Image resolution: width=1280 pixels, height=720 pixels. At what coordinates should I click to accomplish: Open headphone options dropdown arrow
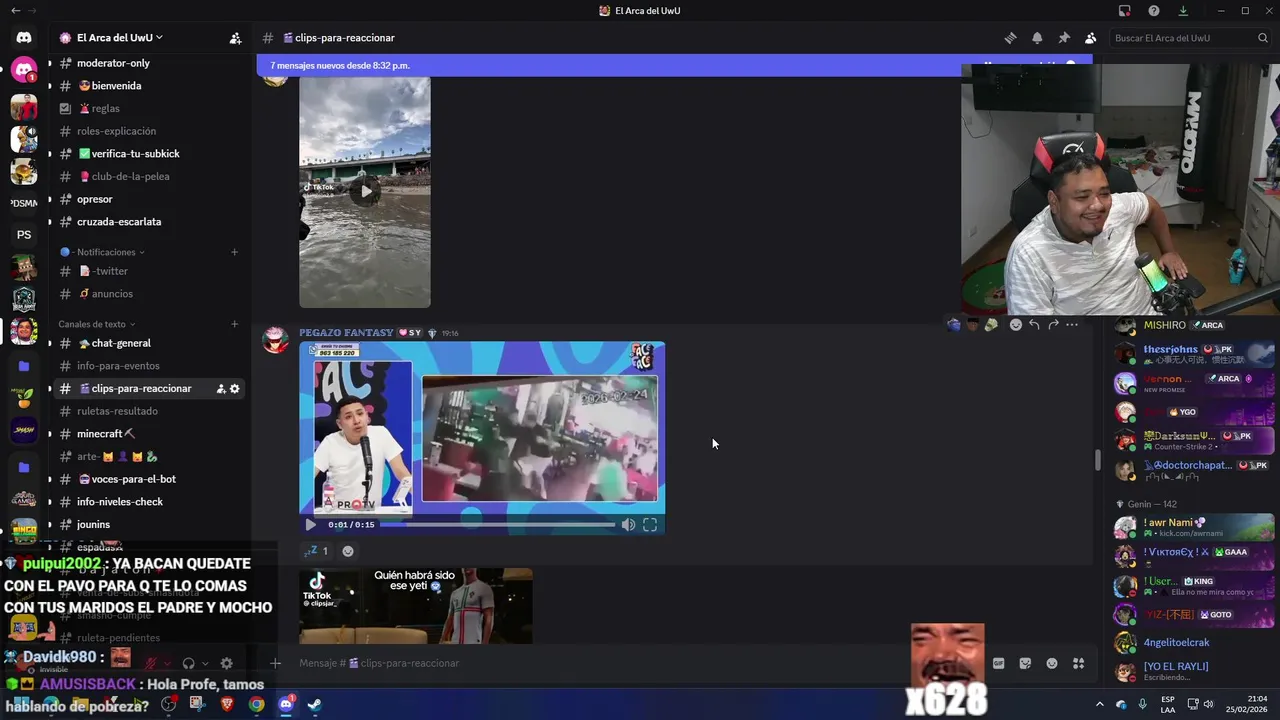point(205,663)
